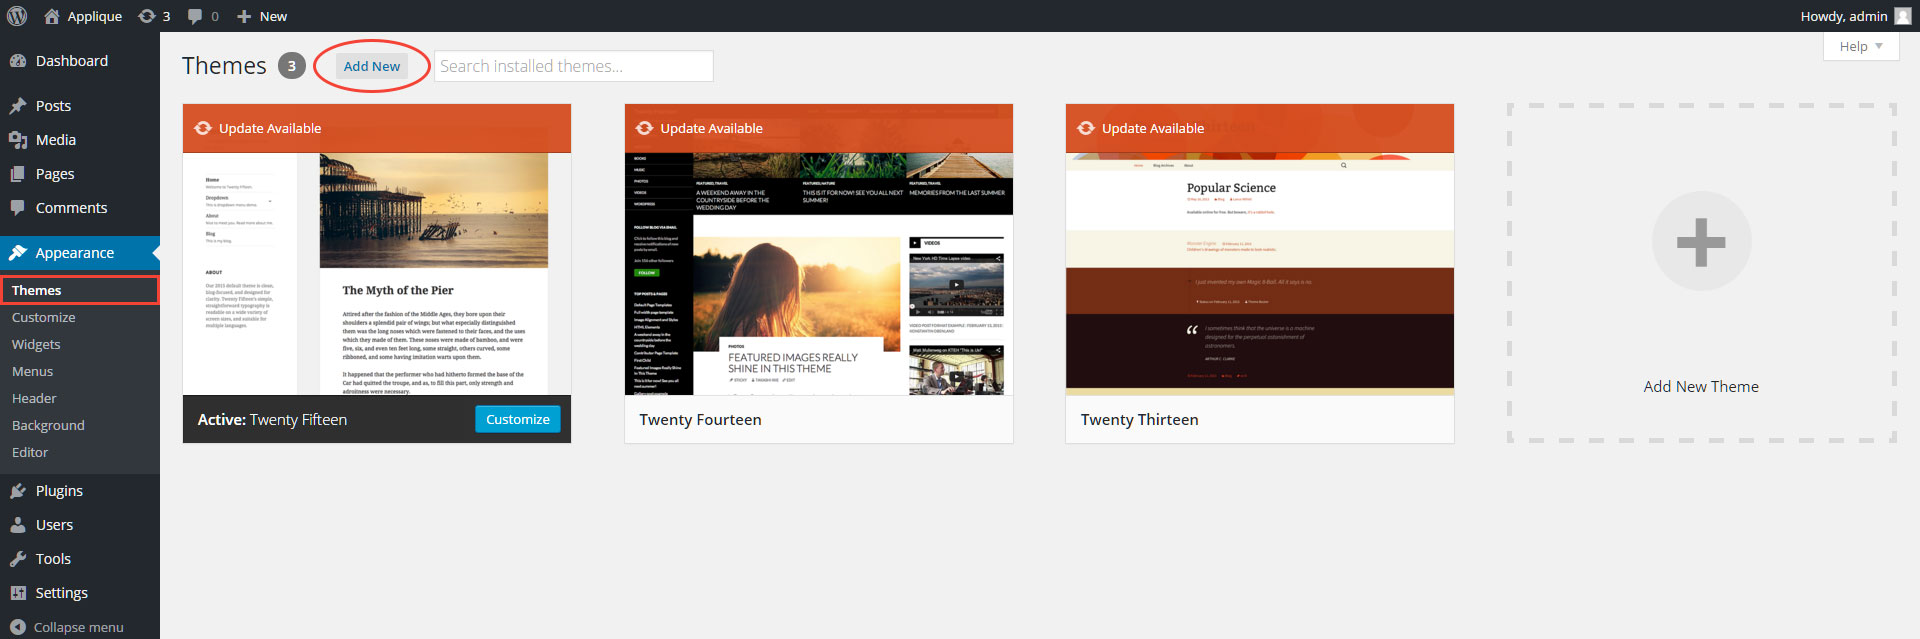
Task: Open the Dashboard menu item
Action: 71,61
